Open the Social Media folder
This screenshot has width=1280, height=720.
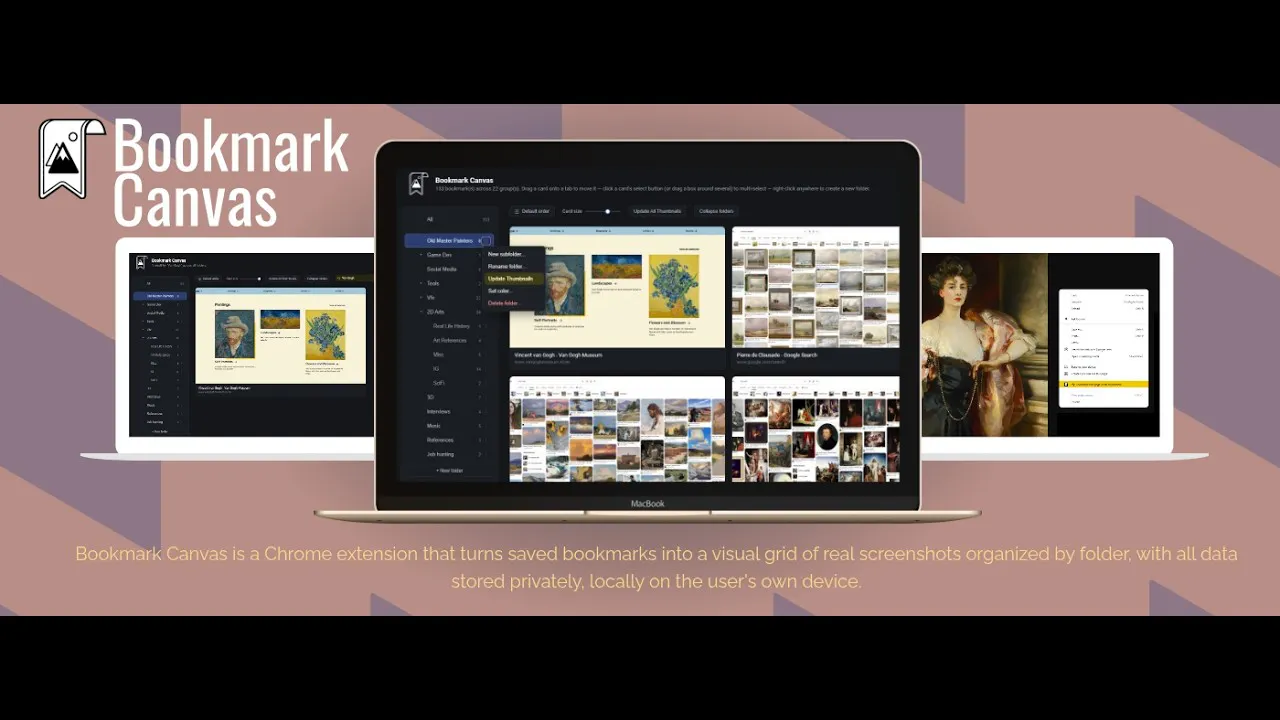pyautogui.click(x=449, y=269)
